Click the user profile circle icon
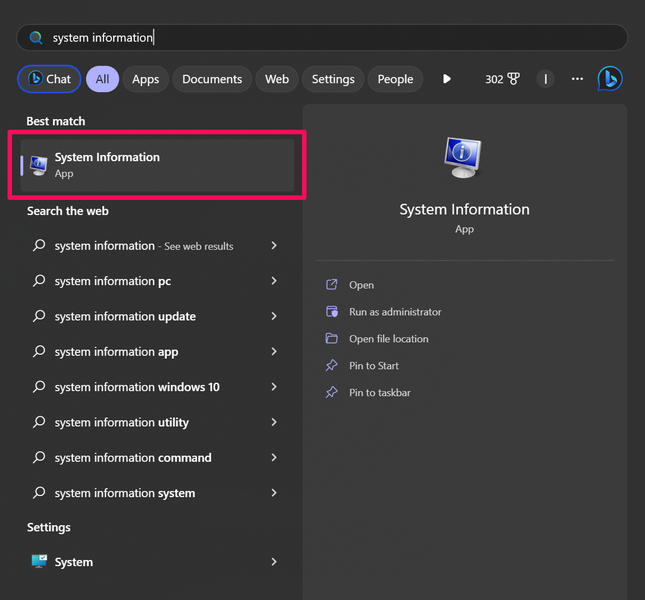The width and height of the screenshot is (645, 600). click(x=545, y=79)
